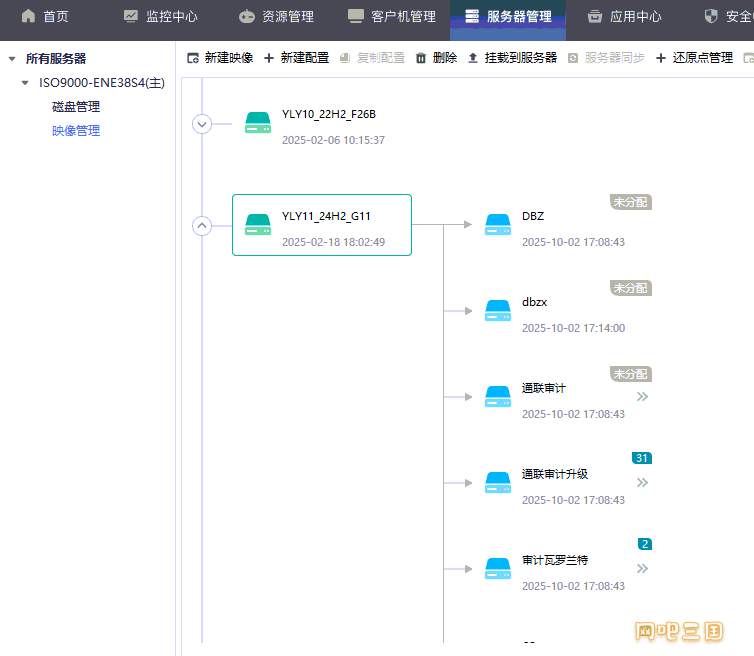Collapse the ISO9000-ENE38S4(主) server node
The height and width of the screenshot is (656, 754).
(25, 83)
